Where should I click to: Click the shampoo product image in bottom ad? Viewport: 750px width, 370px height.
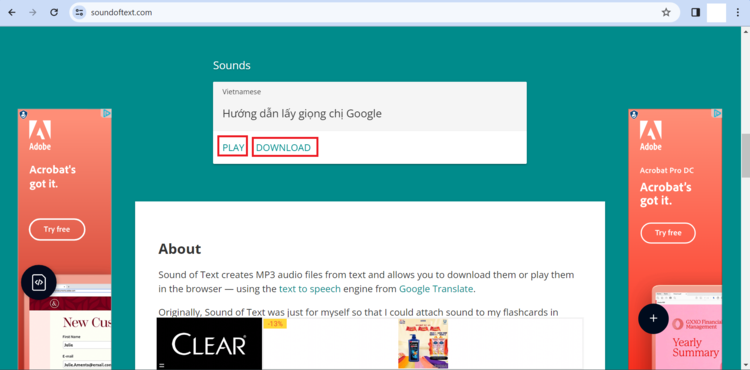[x=423, y=344]
